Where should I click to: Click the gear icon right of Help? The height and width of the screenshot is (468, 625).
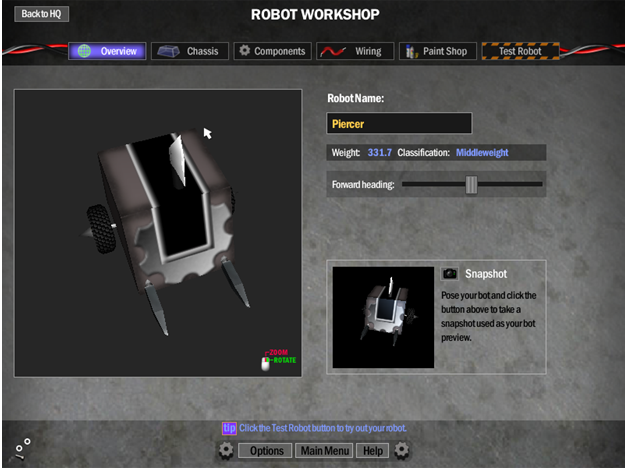click(401, 450)
